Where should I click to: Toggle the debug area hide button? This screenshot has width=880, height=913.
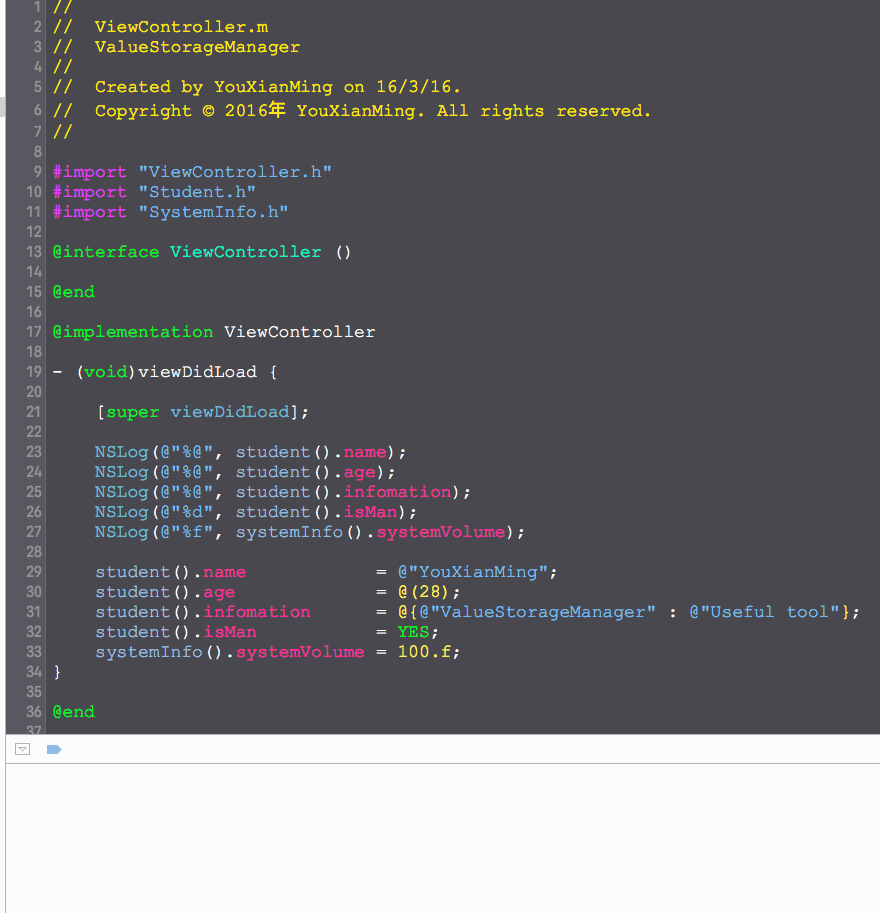pos(22,749)
